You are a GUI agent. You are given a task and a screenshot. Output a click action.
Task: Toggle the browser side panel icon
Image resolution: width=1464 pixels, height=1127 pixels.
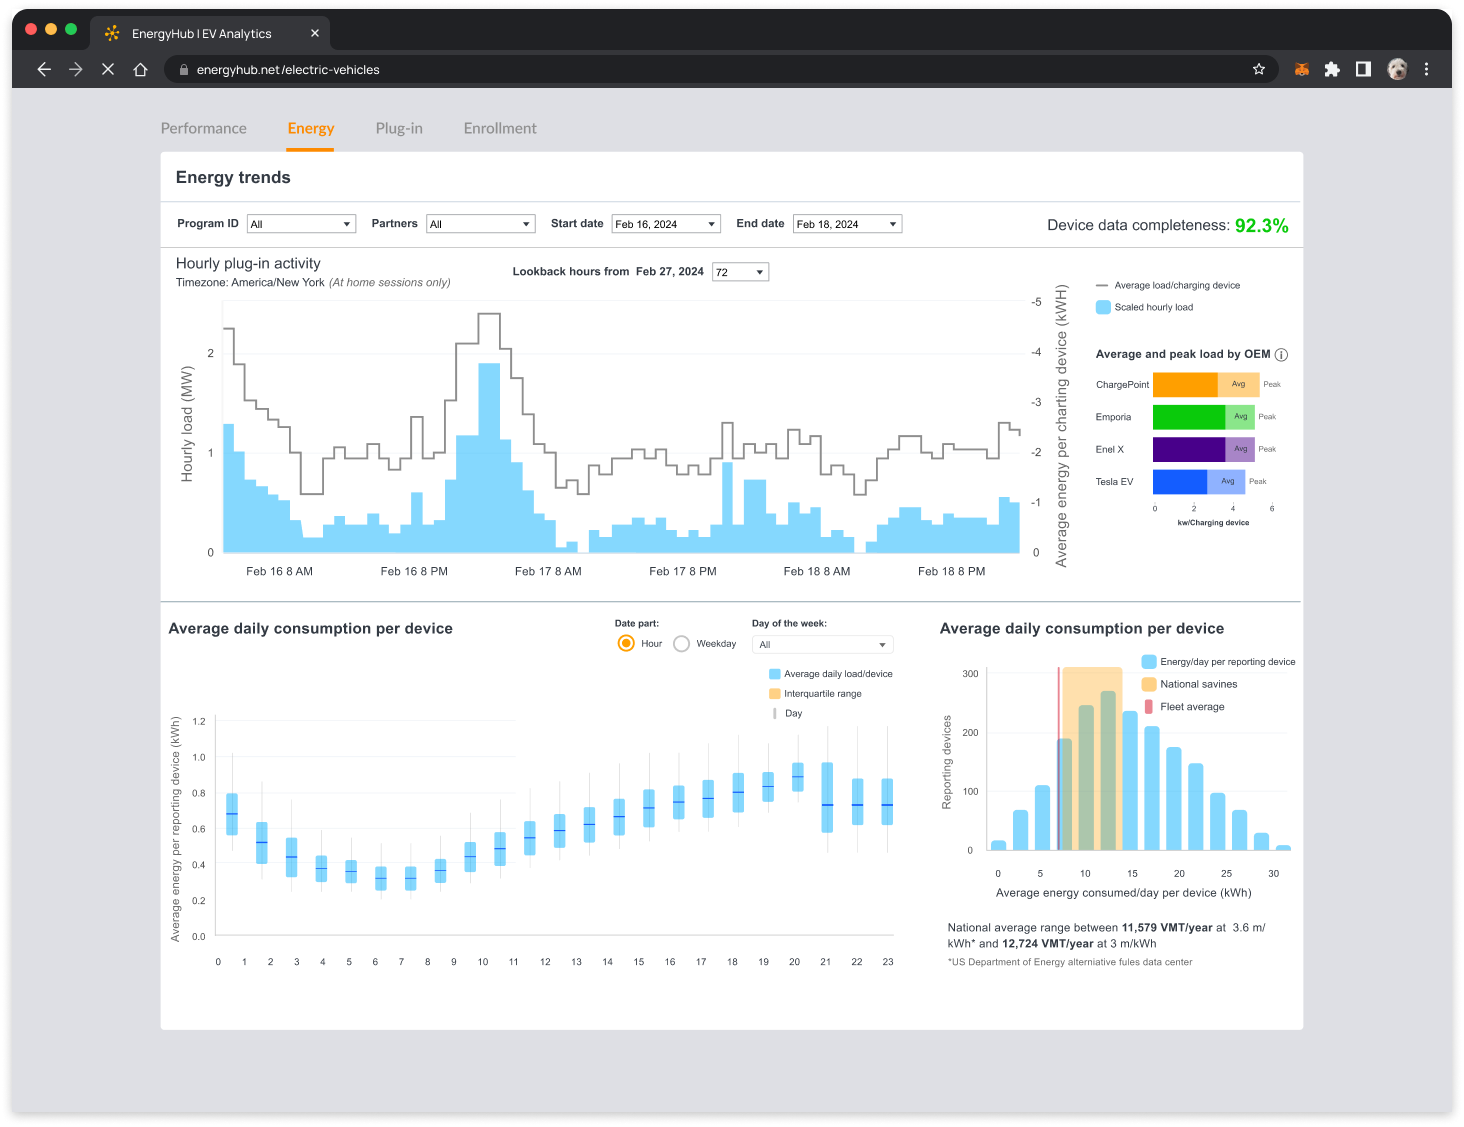click(x=1363, y=69)
